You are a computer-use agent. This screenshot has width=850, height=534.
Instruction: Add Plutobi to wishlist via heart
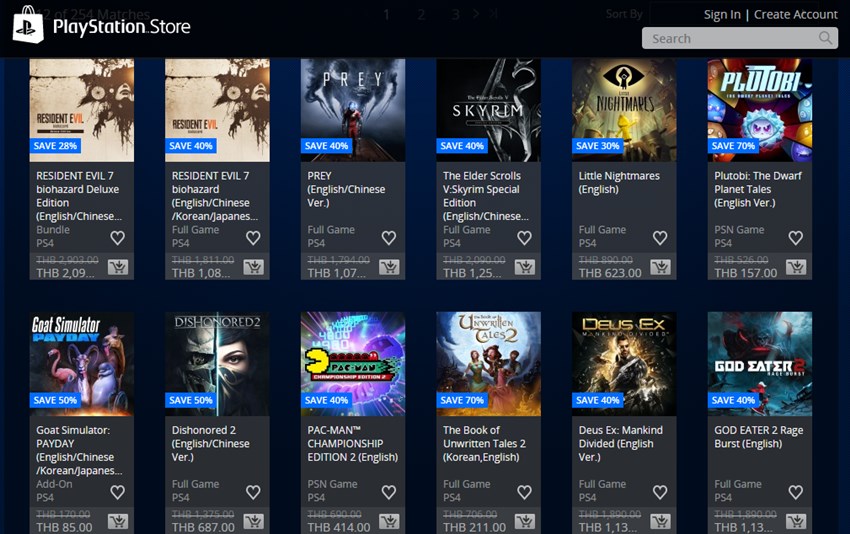pyautogui.click(x=795, y=237)
